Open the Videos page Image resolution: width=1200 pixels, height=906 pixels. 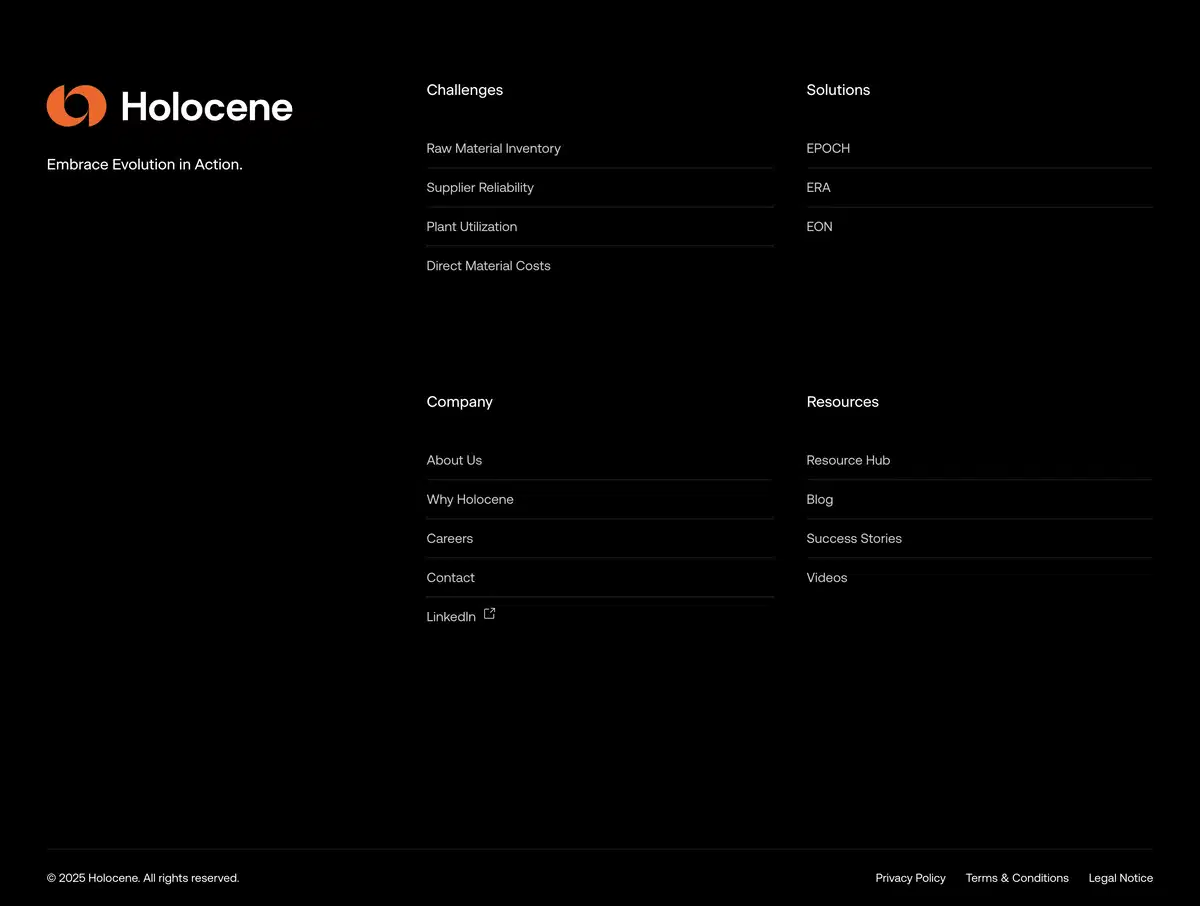[x=826, y=577]
